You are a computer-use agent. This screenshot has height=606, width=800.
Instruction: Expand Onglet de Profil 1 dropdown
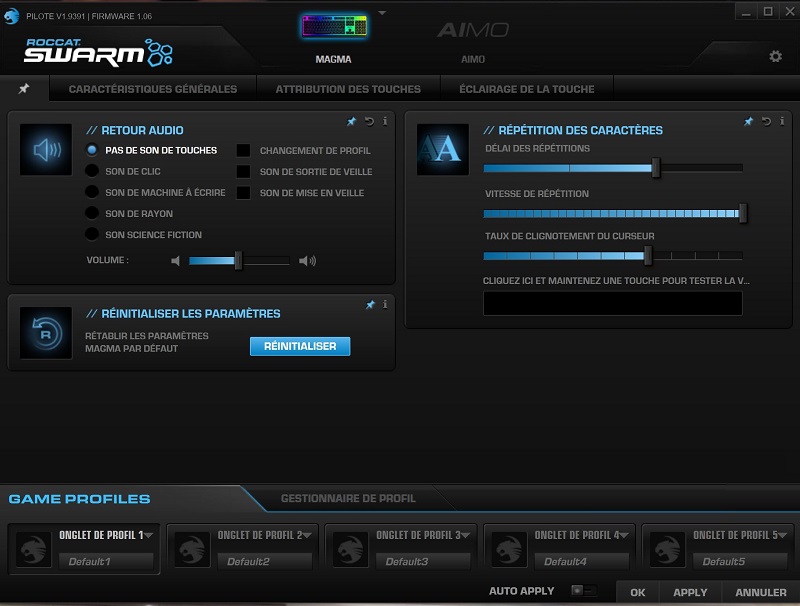(148, 535)
